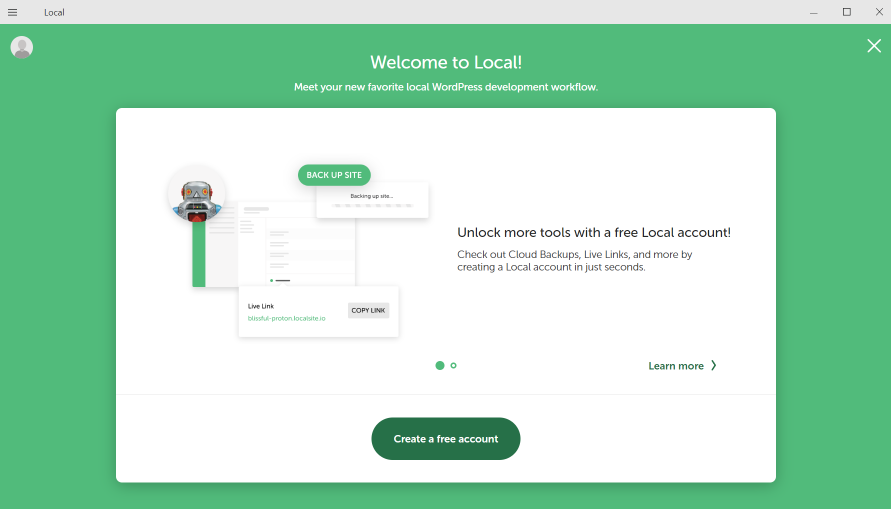Click the 'Local' title bar label
This screenshot has width=891, height=509.
pos(54,12)
